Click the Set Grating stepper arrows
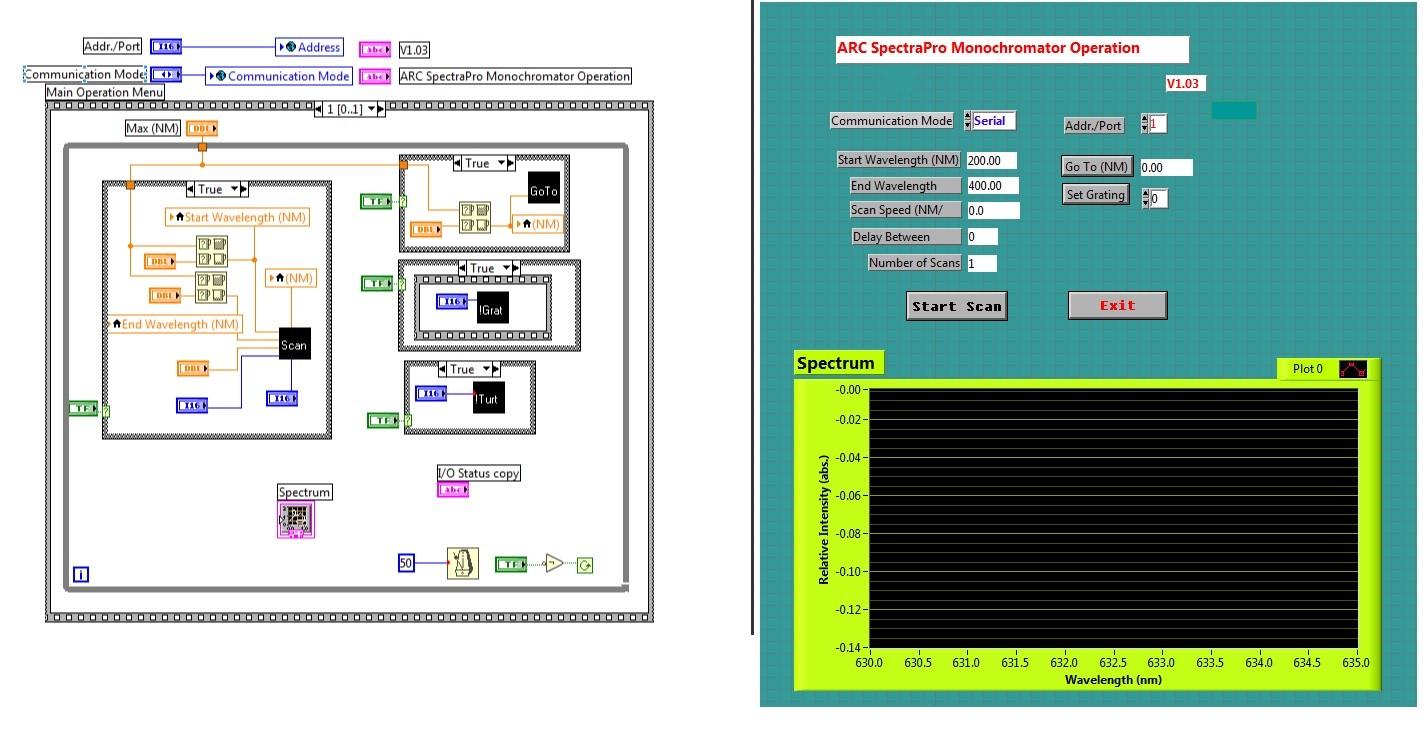 (x=1146, y=198)
